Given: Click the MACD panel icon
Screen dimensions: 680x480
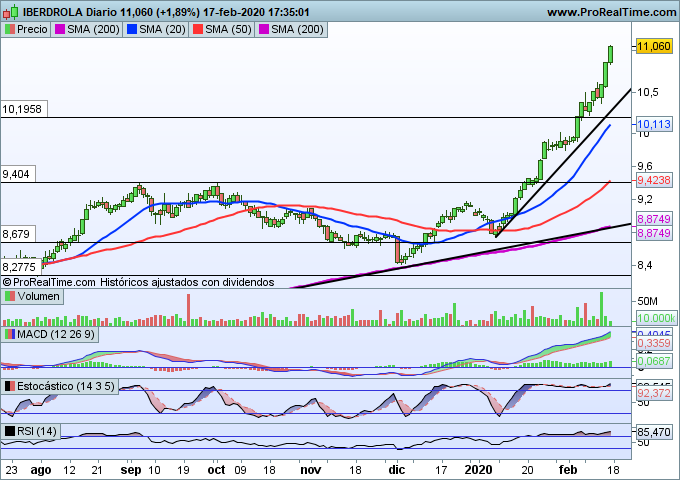Looking at the screenshot, I should click(10, 334).
